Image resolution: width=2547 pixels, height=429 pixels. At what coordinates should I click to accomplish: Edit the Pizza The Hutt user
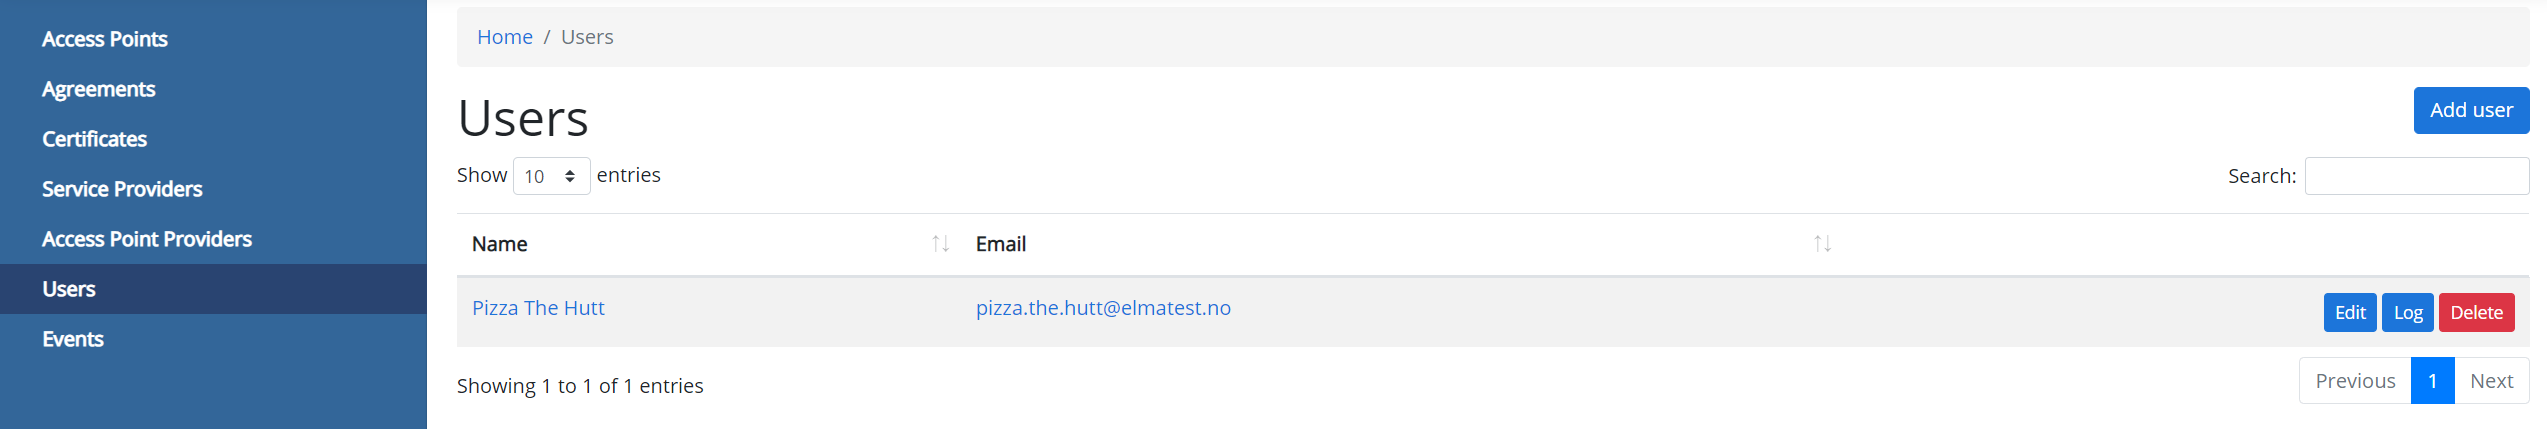(2349, 313)
